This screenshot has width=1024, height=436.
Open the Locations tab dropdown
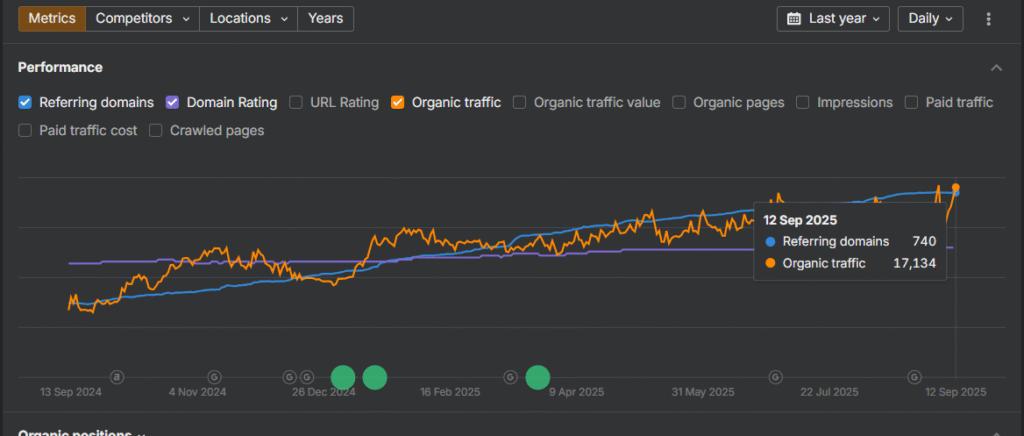[248, 19]
